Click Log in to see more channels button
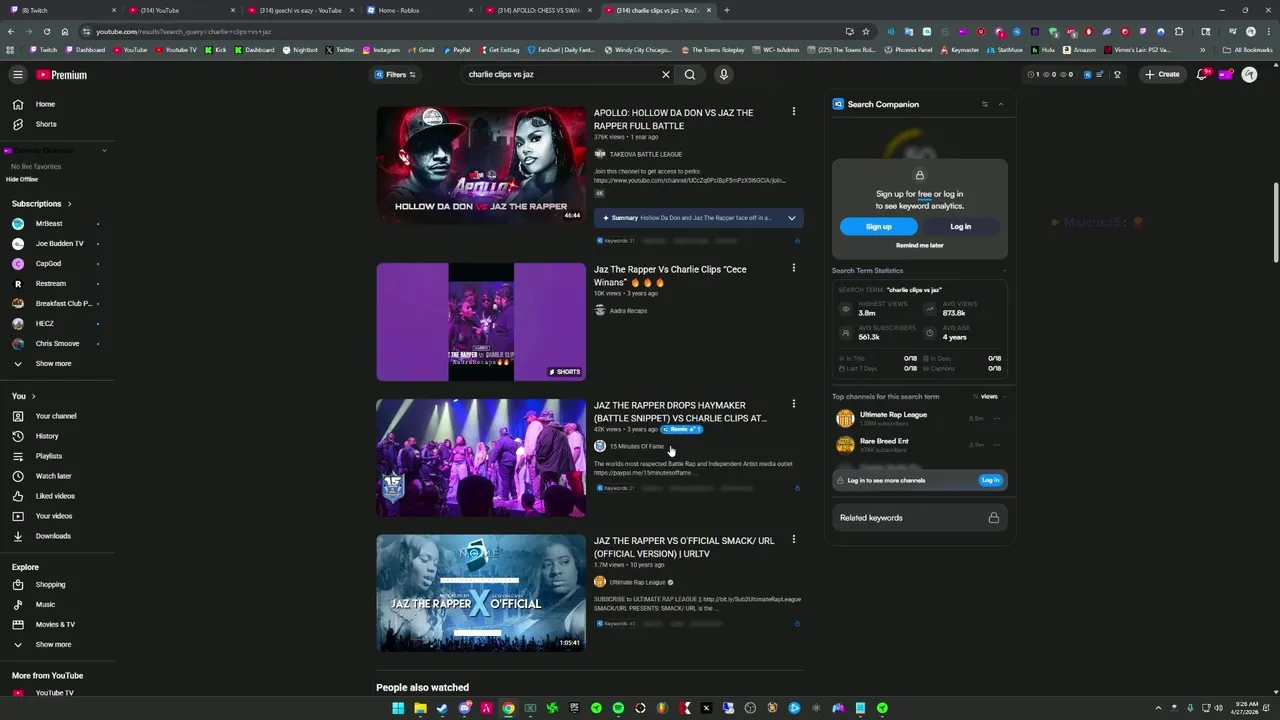 (990, 480)
